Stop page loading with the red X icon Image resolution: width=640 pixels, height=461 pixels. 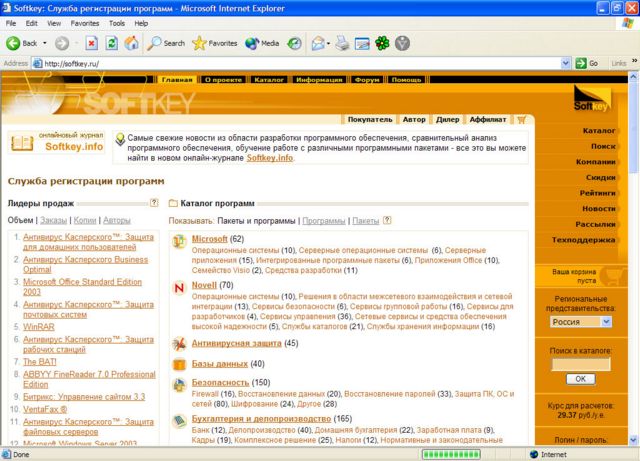click(92, 43)
